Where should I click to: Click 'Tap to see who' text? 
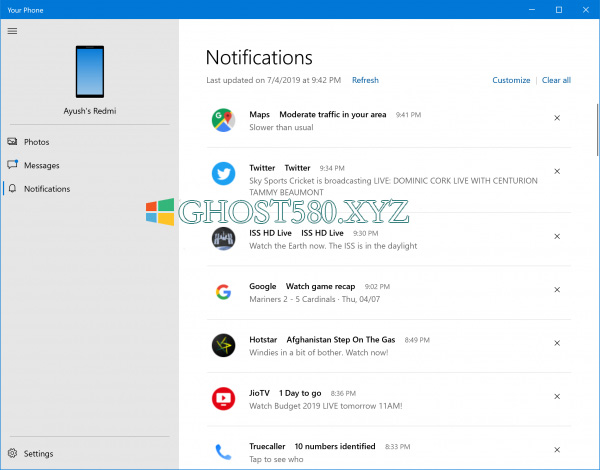tap(276, 459)
